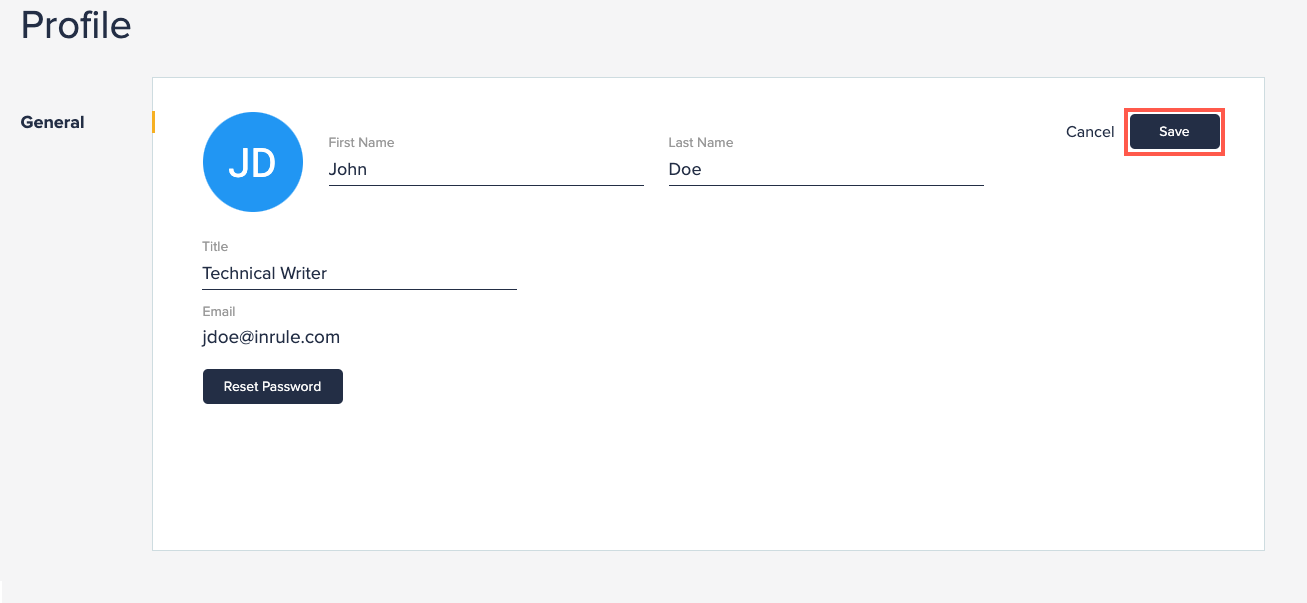The height and width of the screenshot is (603, 1307).
Task: Click the underline beneath the Title field
Action: (359, 289)
